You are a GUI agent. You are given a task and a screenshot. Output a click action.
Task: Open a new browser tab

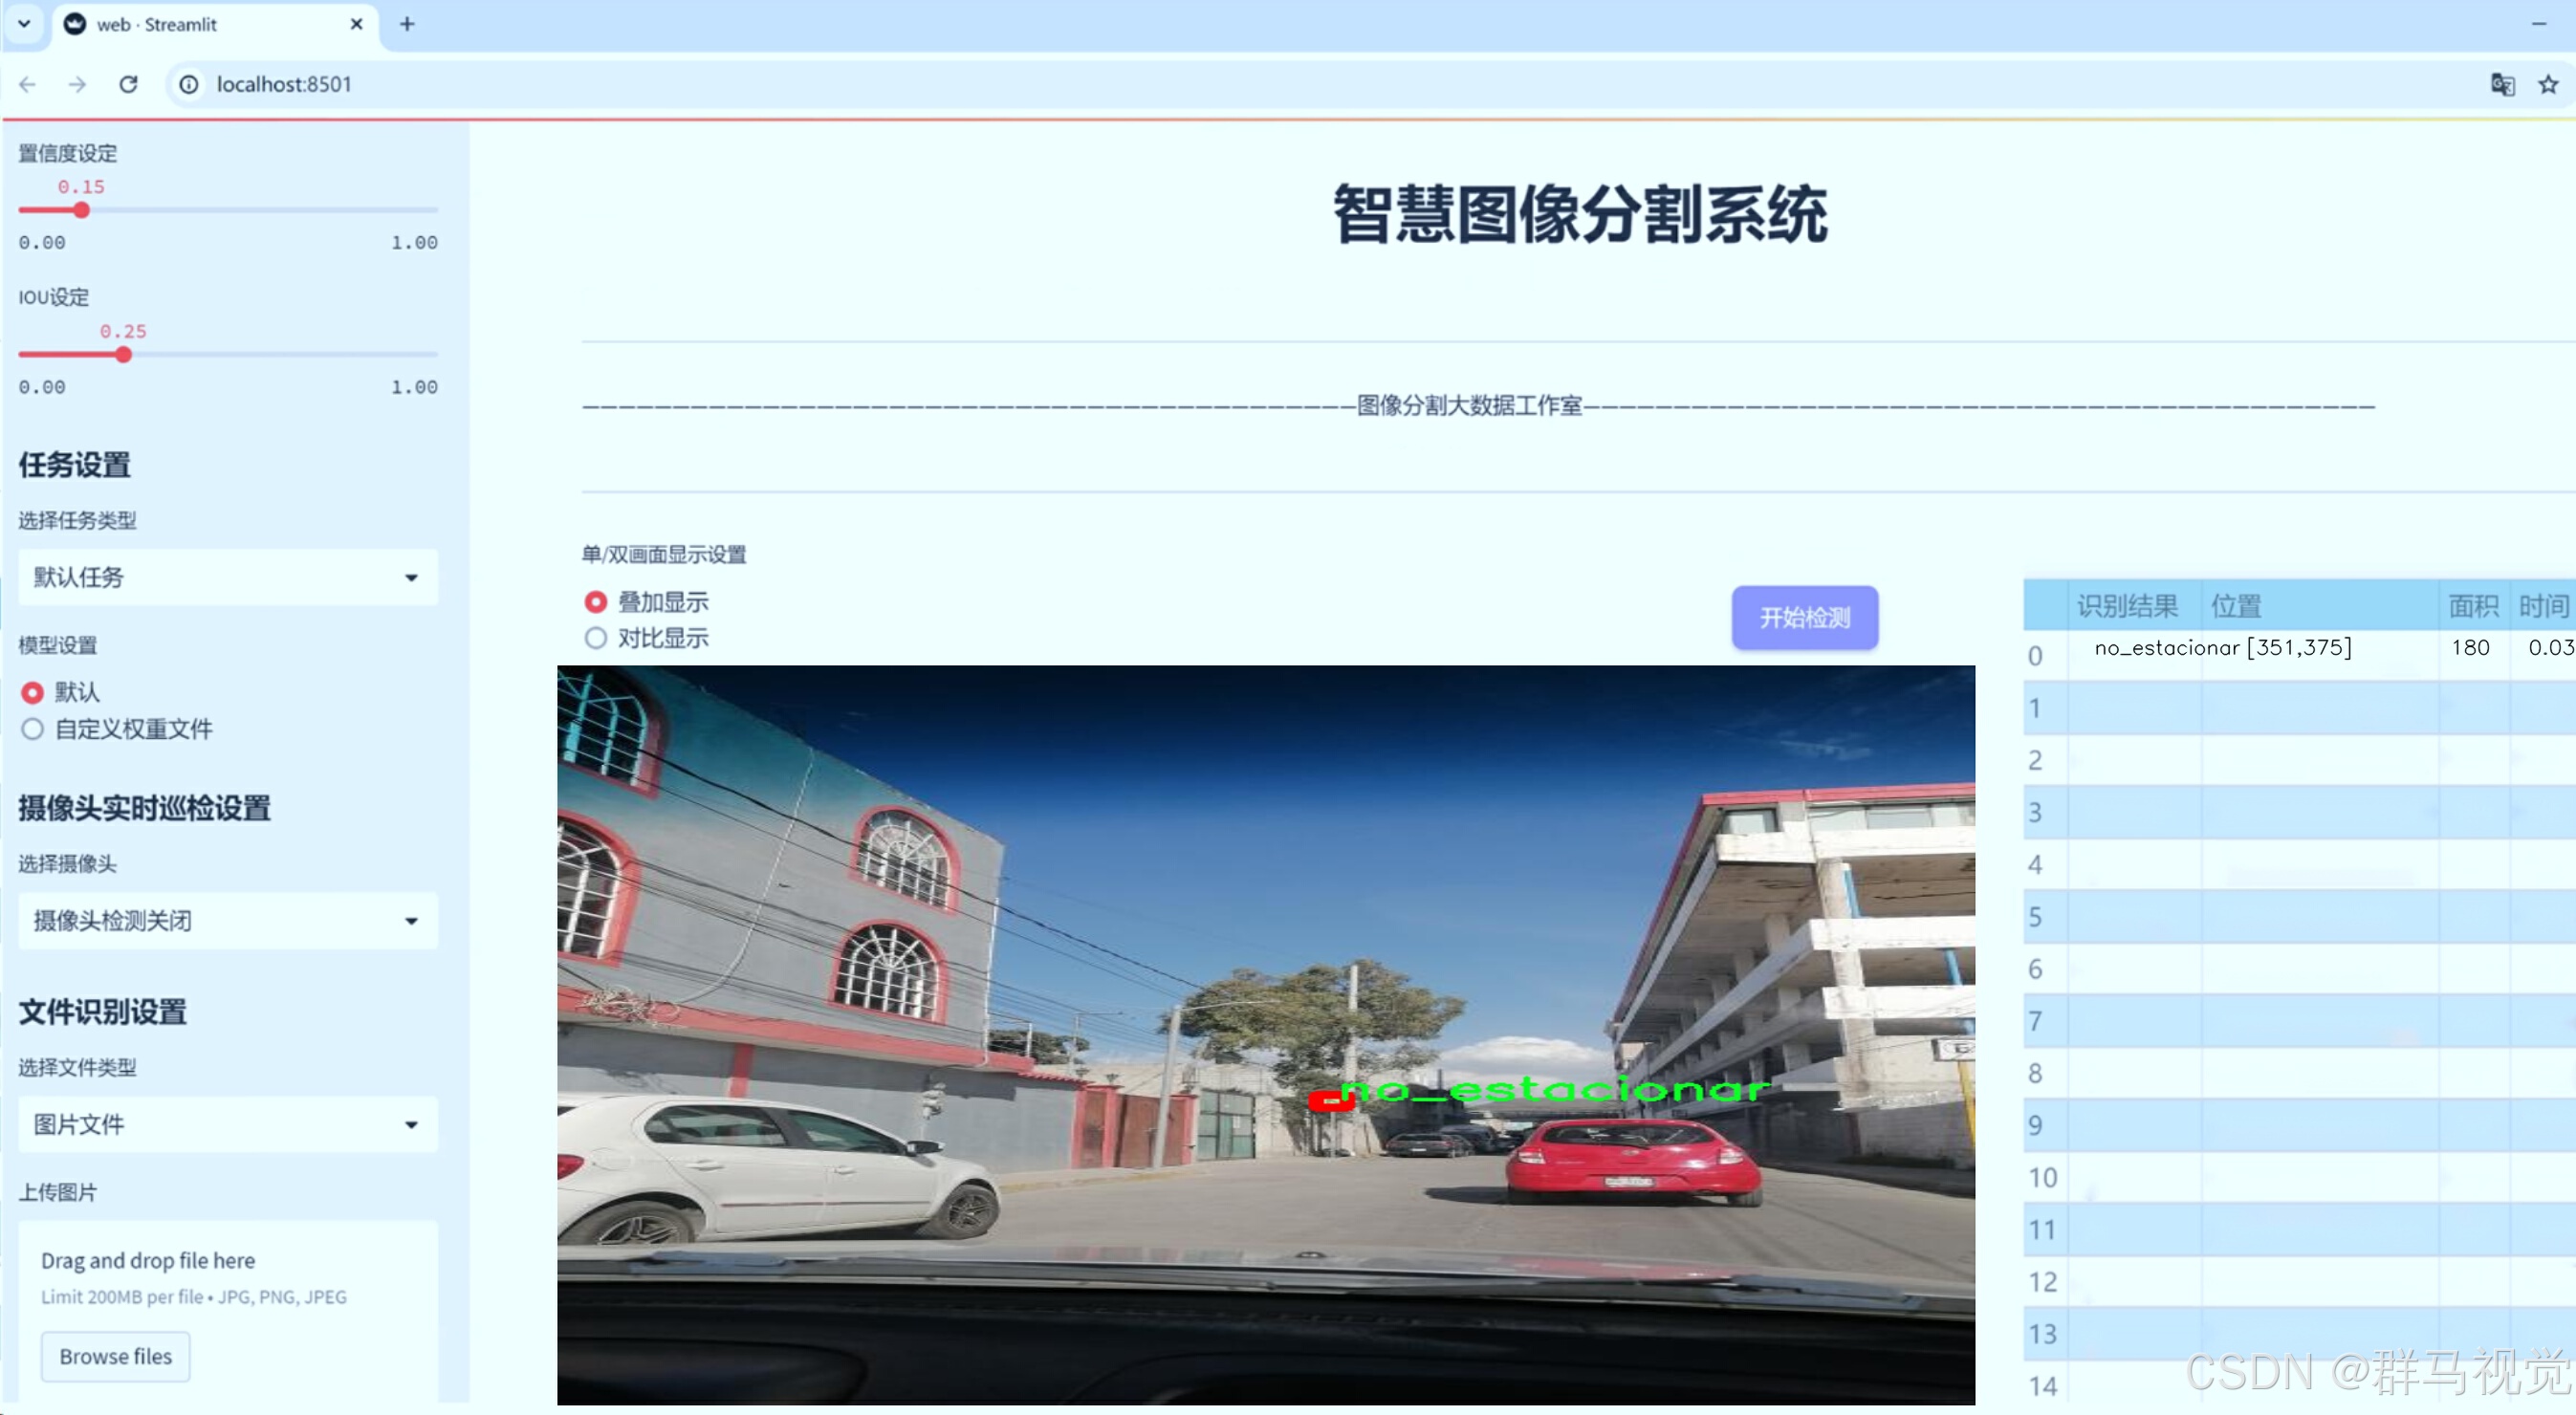click(x=407, y=24)
